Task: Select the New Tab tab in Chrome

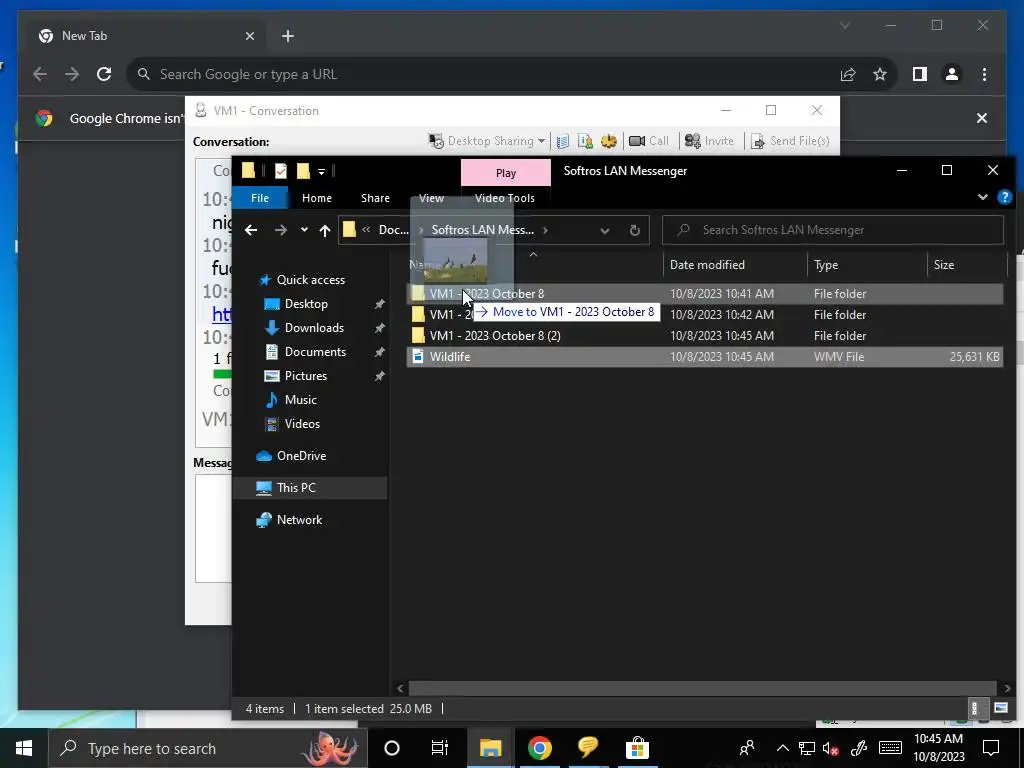Action: pos(147,36)
